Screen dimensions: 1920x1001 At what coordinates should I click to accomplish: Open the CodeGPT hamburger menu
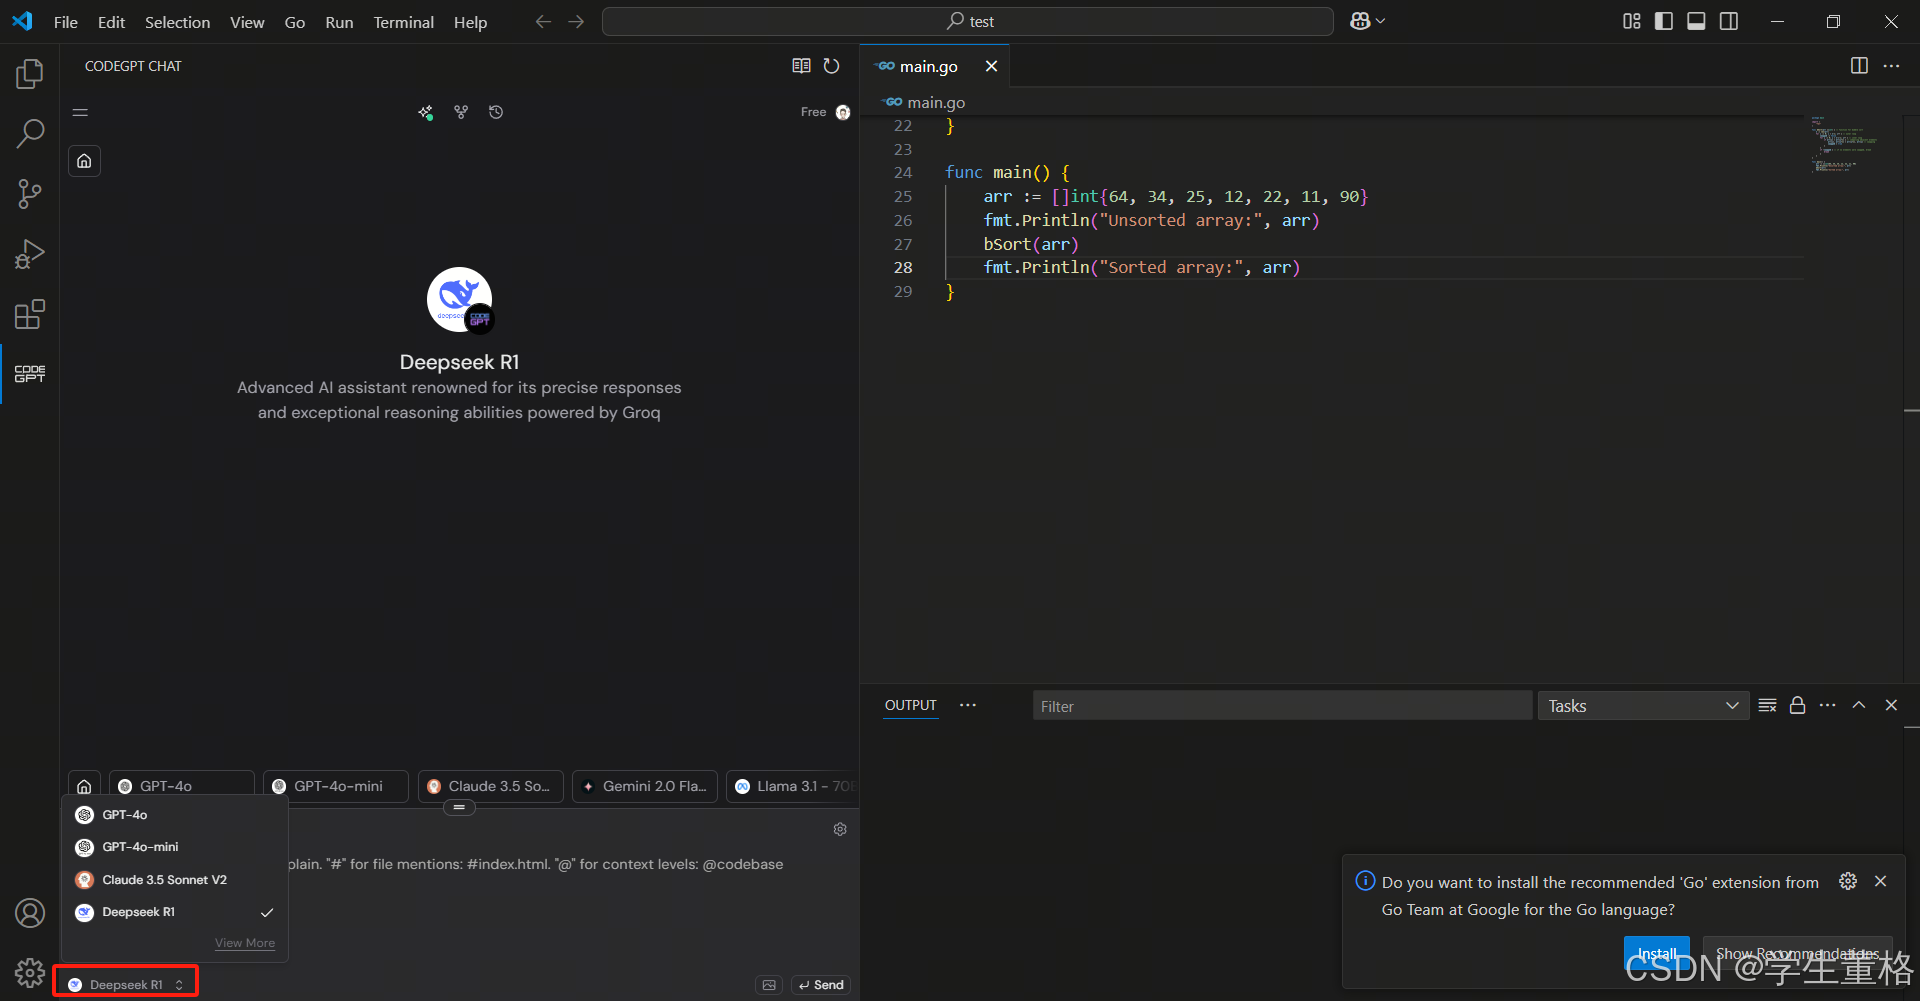click(81, 113)
